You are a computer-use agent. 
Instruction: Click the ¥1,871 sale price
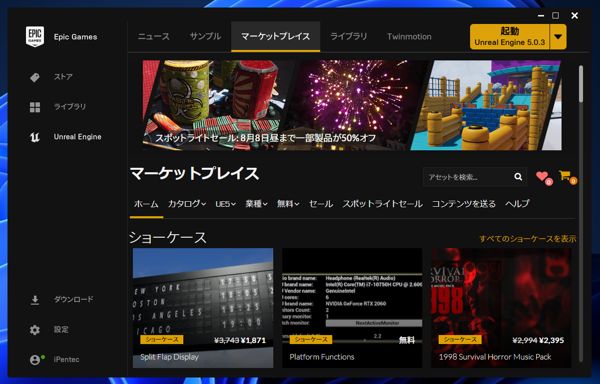(x=253, y=340)
